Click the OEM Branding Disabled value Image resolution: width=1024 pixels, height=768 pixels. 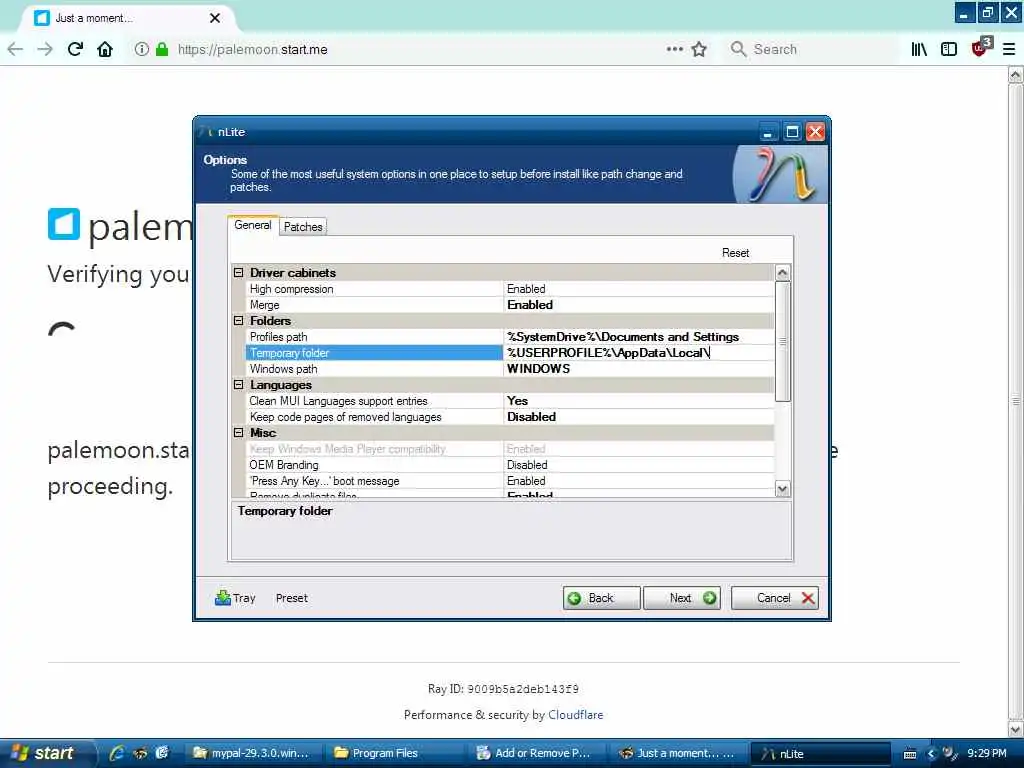coord(639,465)
